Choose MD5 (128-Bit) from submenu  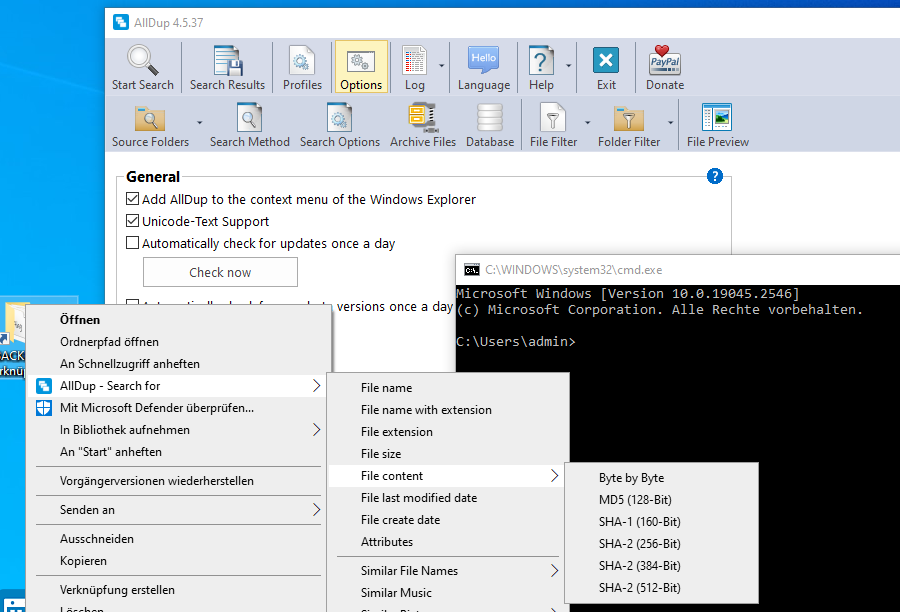point(635,500)
